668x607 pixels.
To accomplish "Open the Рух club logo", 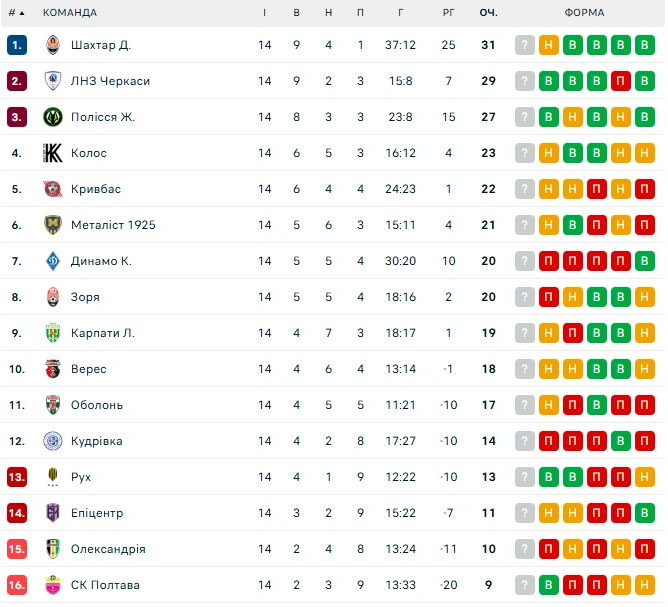I will coord(53,477).
